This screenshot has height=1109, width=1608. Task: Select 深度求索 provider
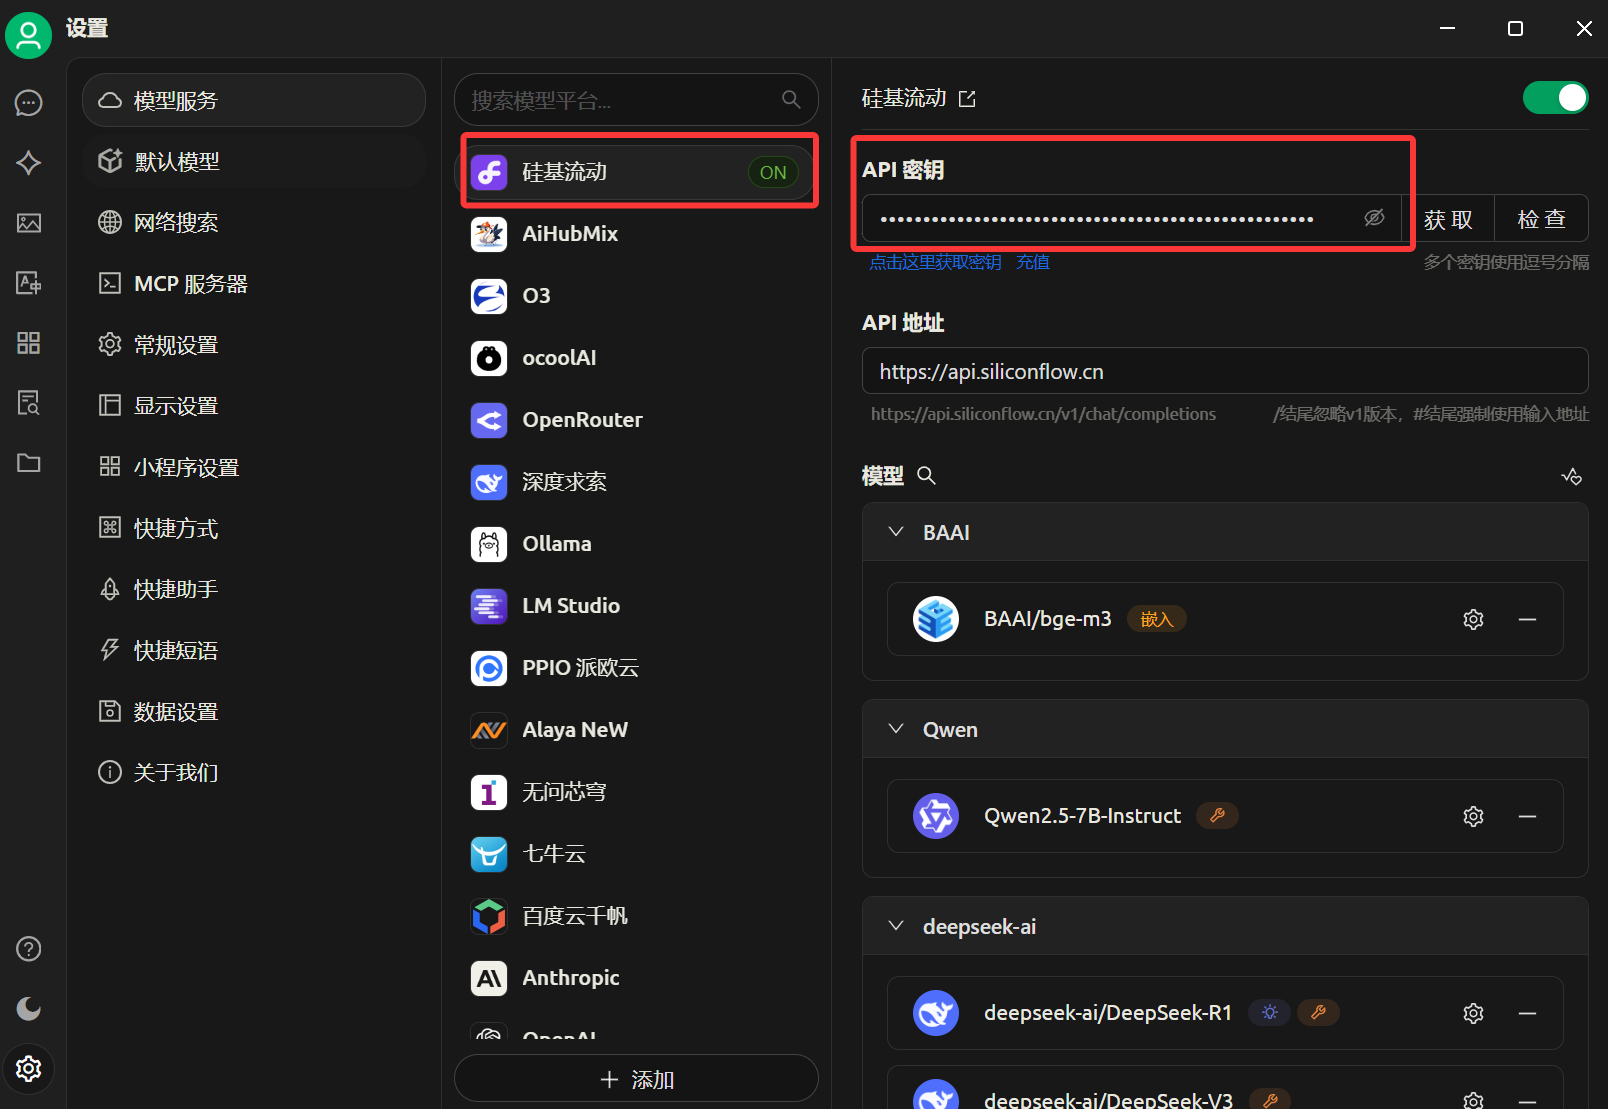tap(636, 482)
